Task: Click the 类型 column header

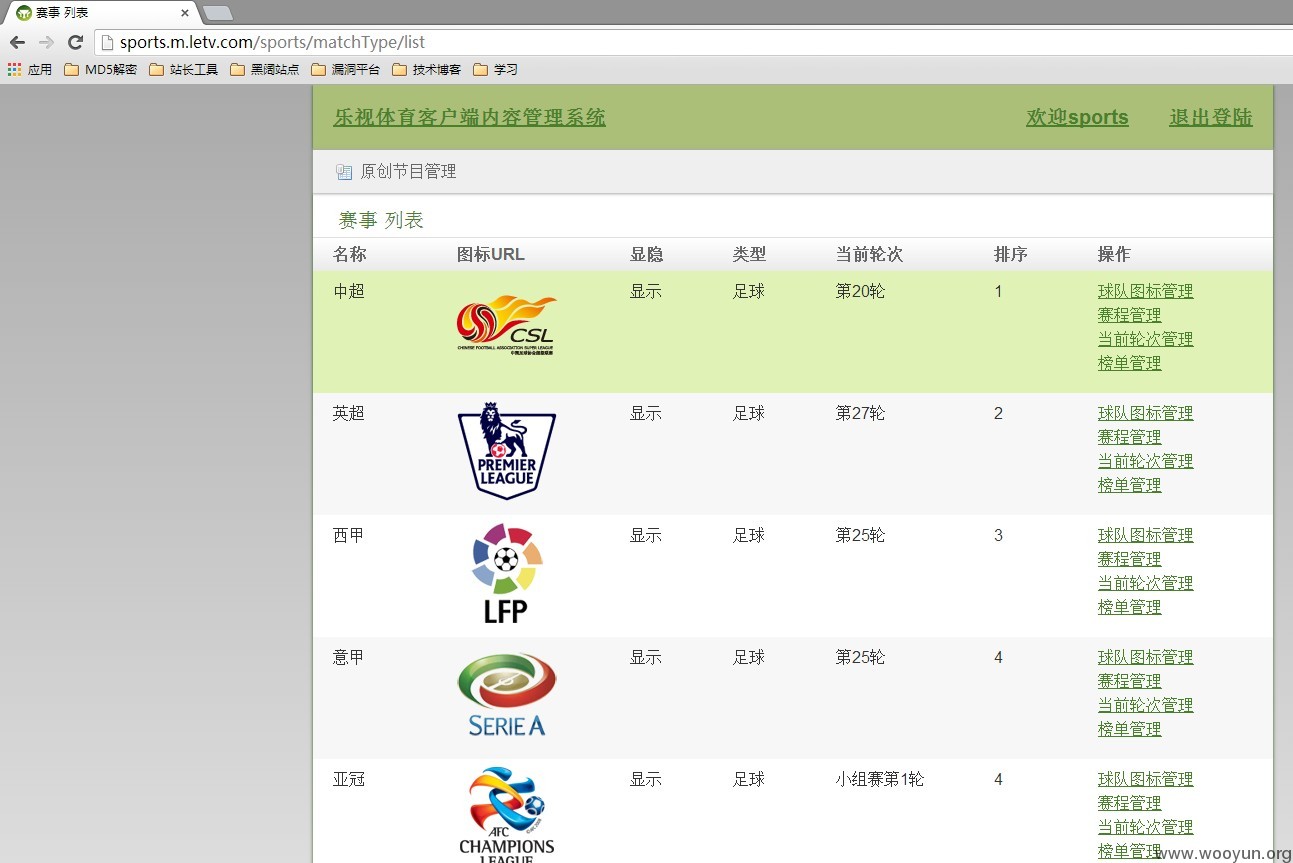Action: tap(749, 254)
